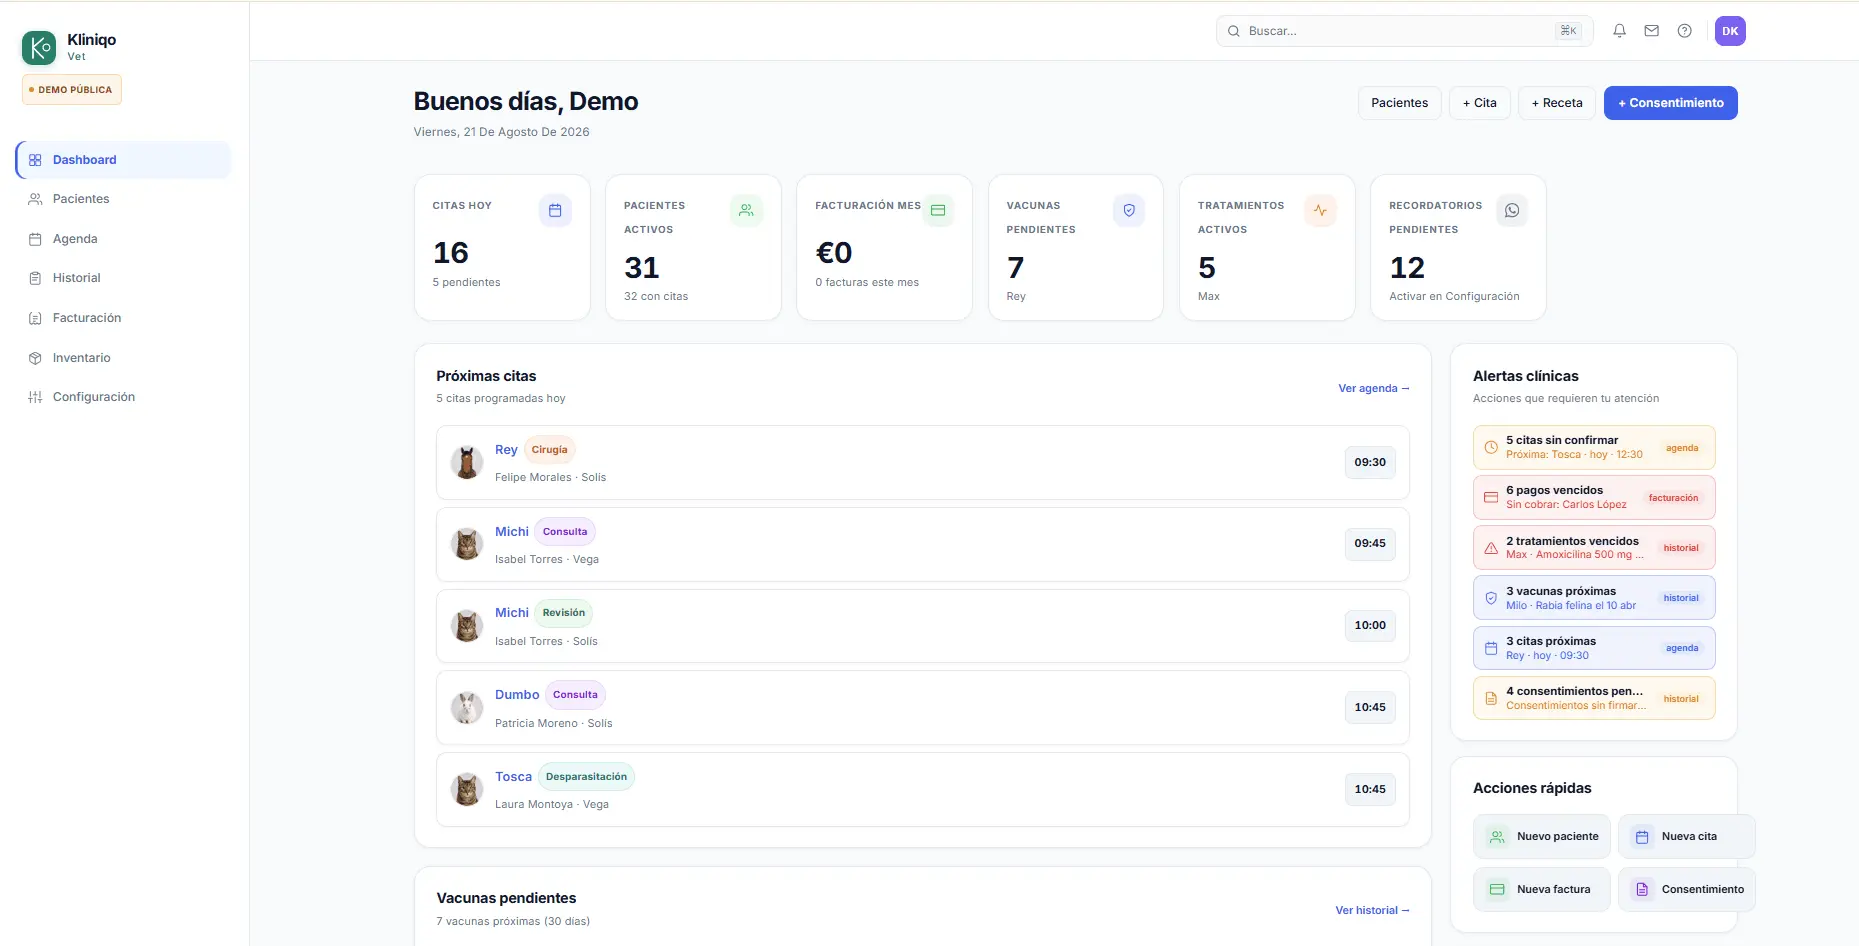Go to Dashboard in sidebar
Screen dimensions: 1859x946
(123, 160)
